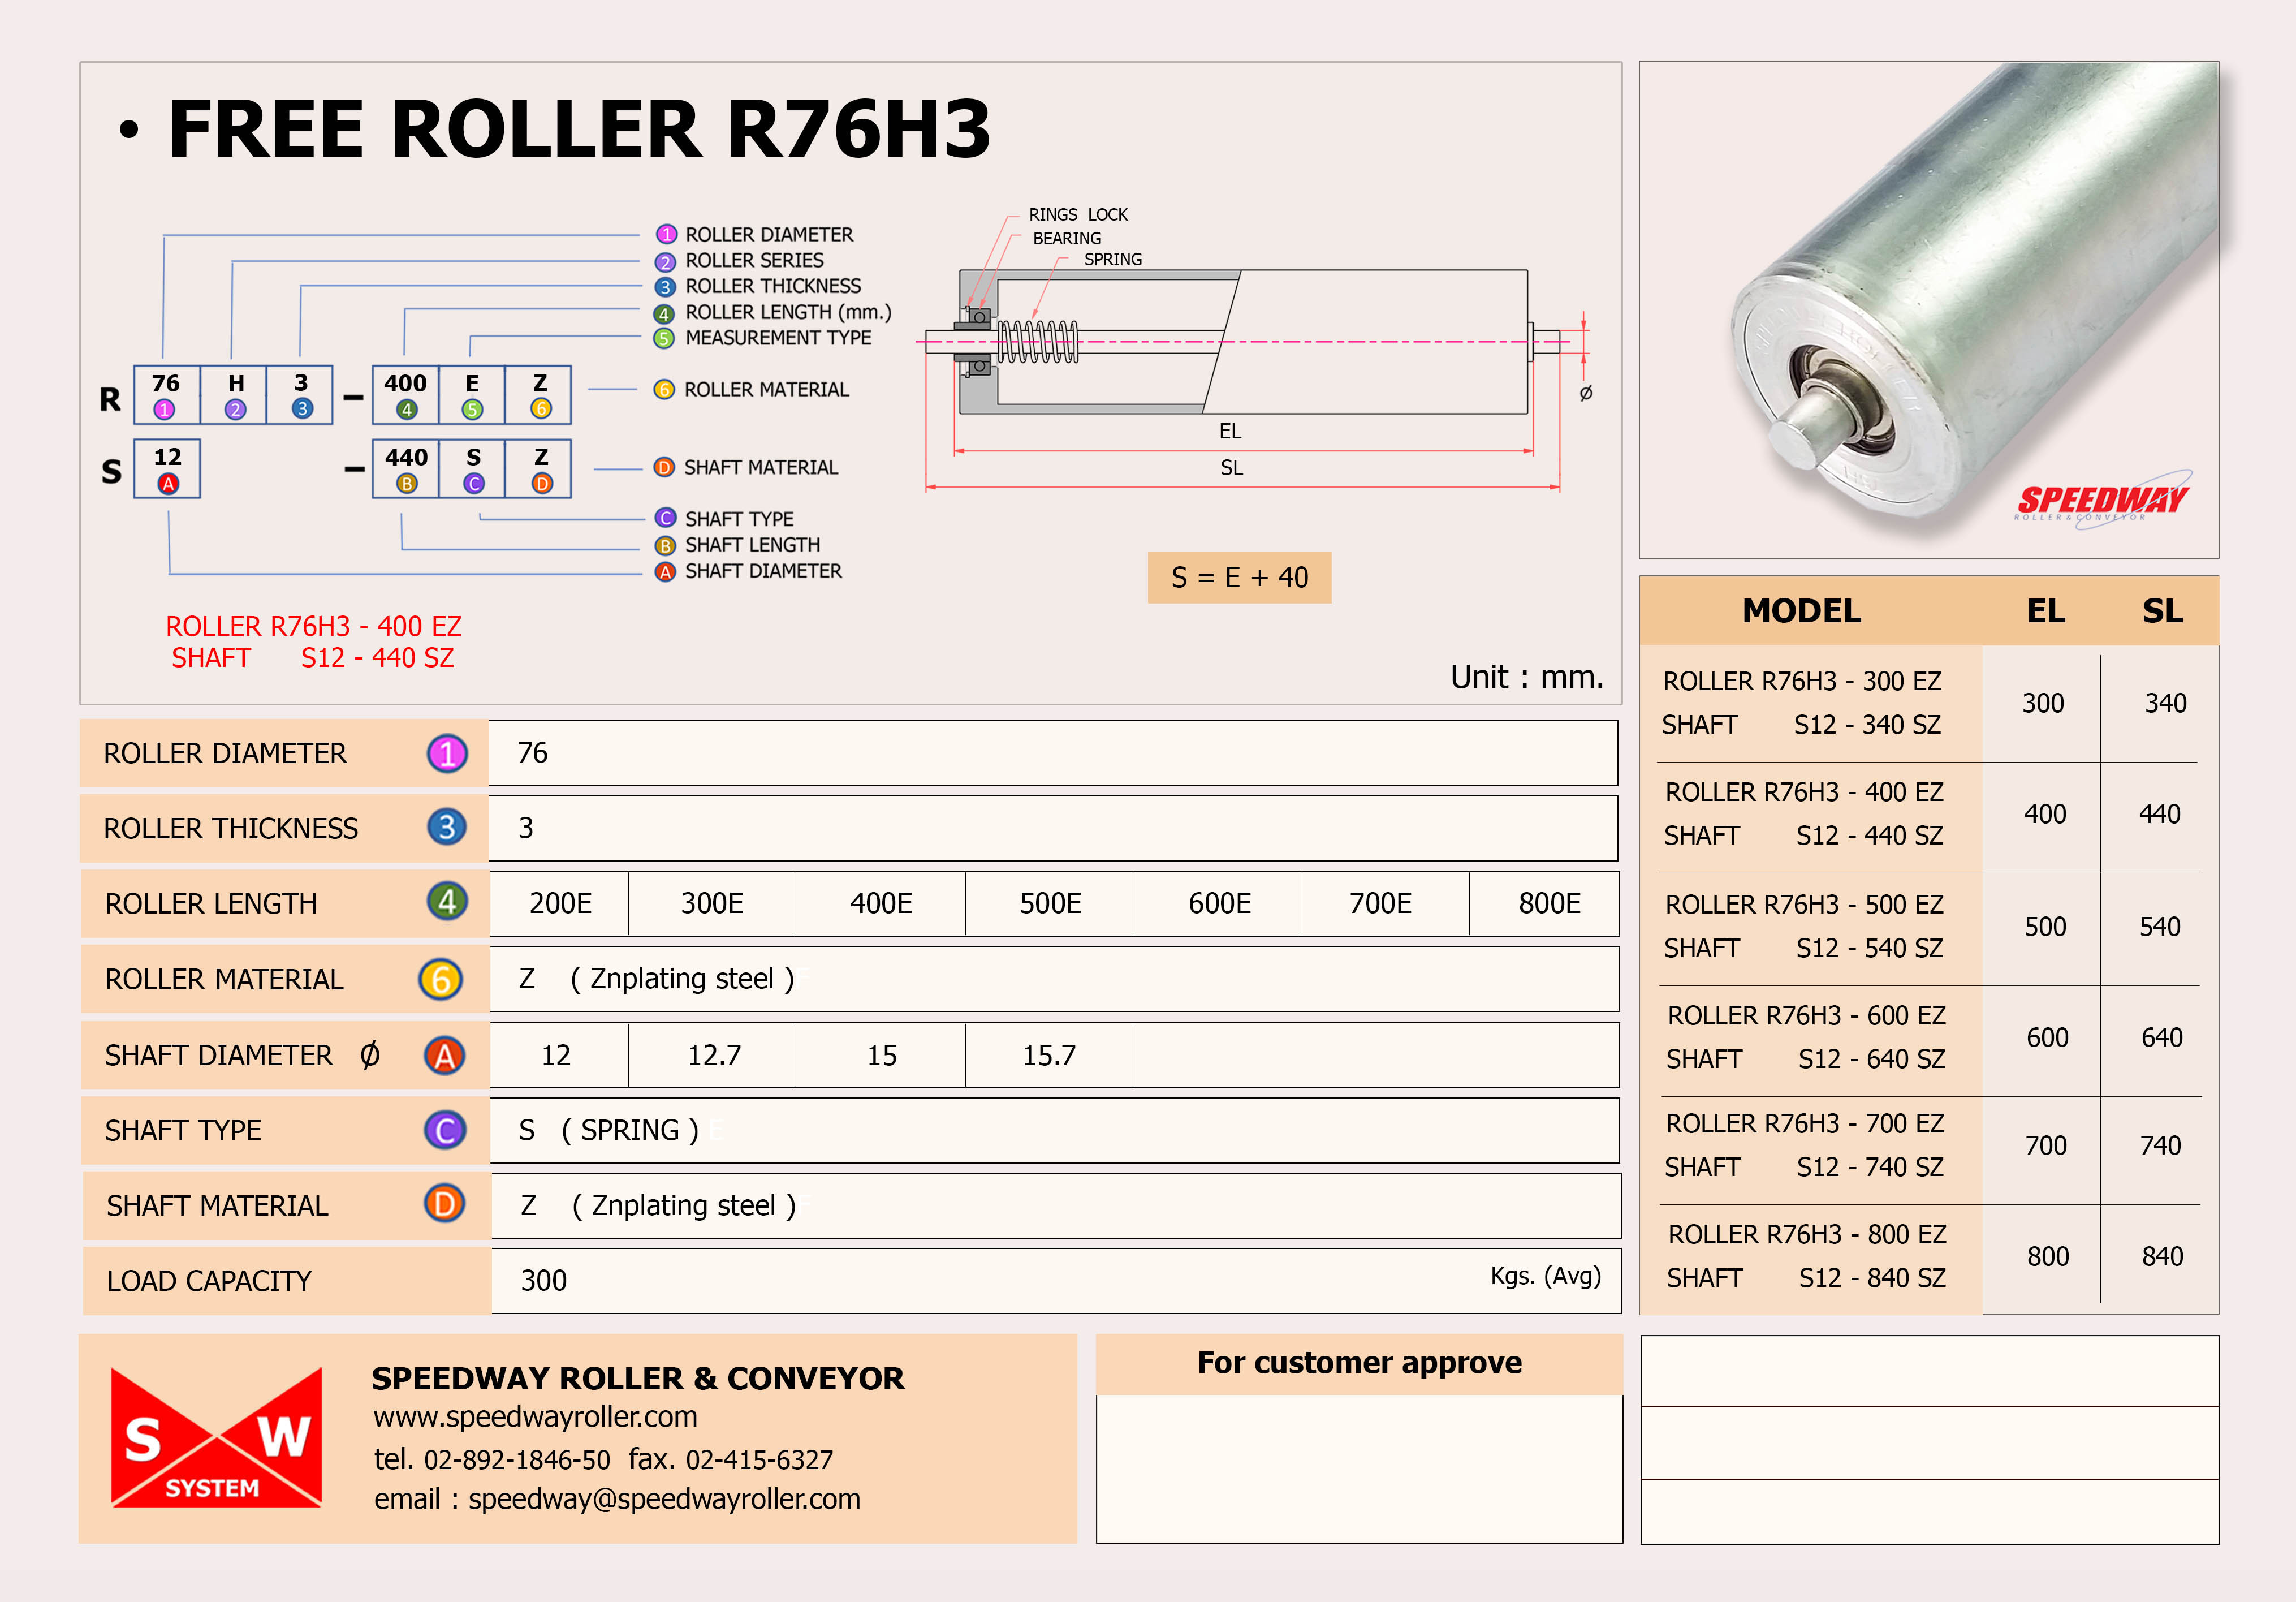Click legend circle 4 next to ROLLER LENGTH (mm.)
The image size is (2296, 1602).
point(664,314)
